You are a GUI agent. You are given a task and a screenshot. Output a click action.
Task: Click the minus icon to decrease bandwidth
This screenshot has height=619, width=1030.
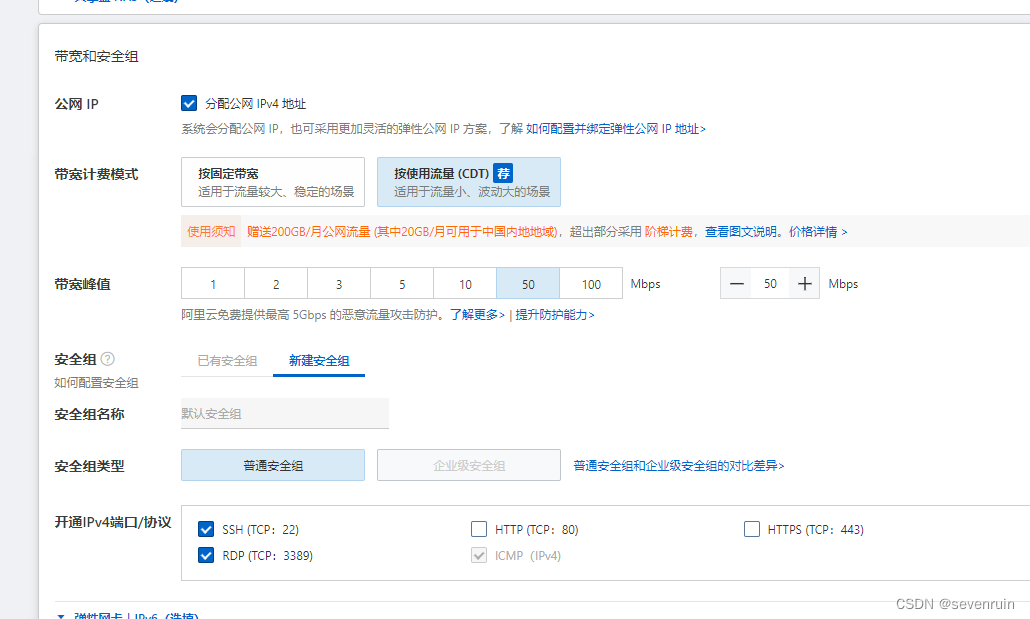(737, 284)
